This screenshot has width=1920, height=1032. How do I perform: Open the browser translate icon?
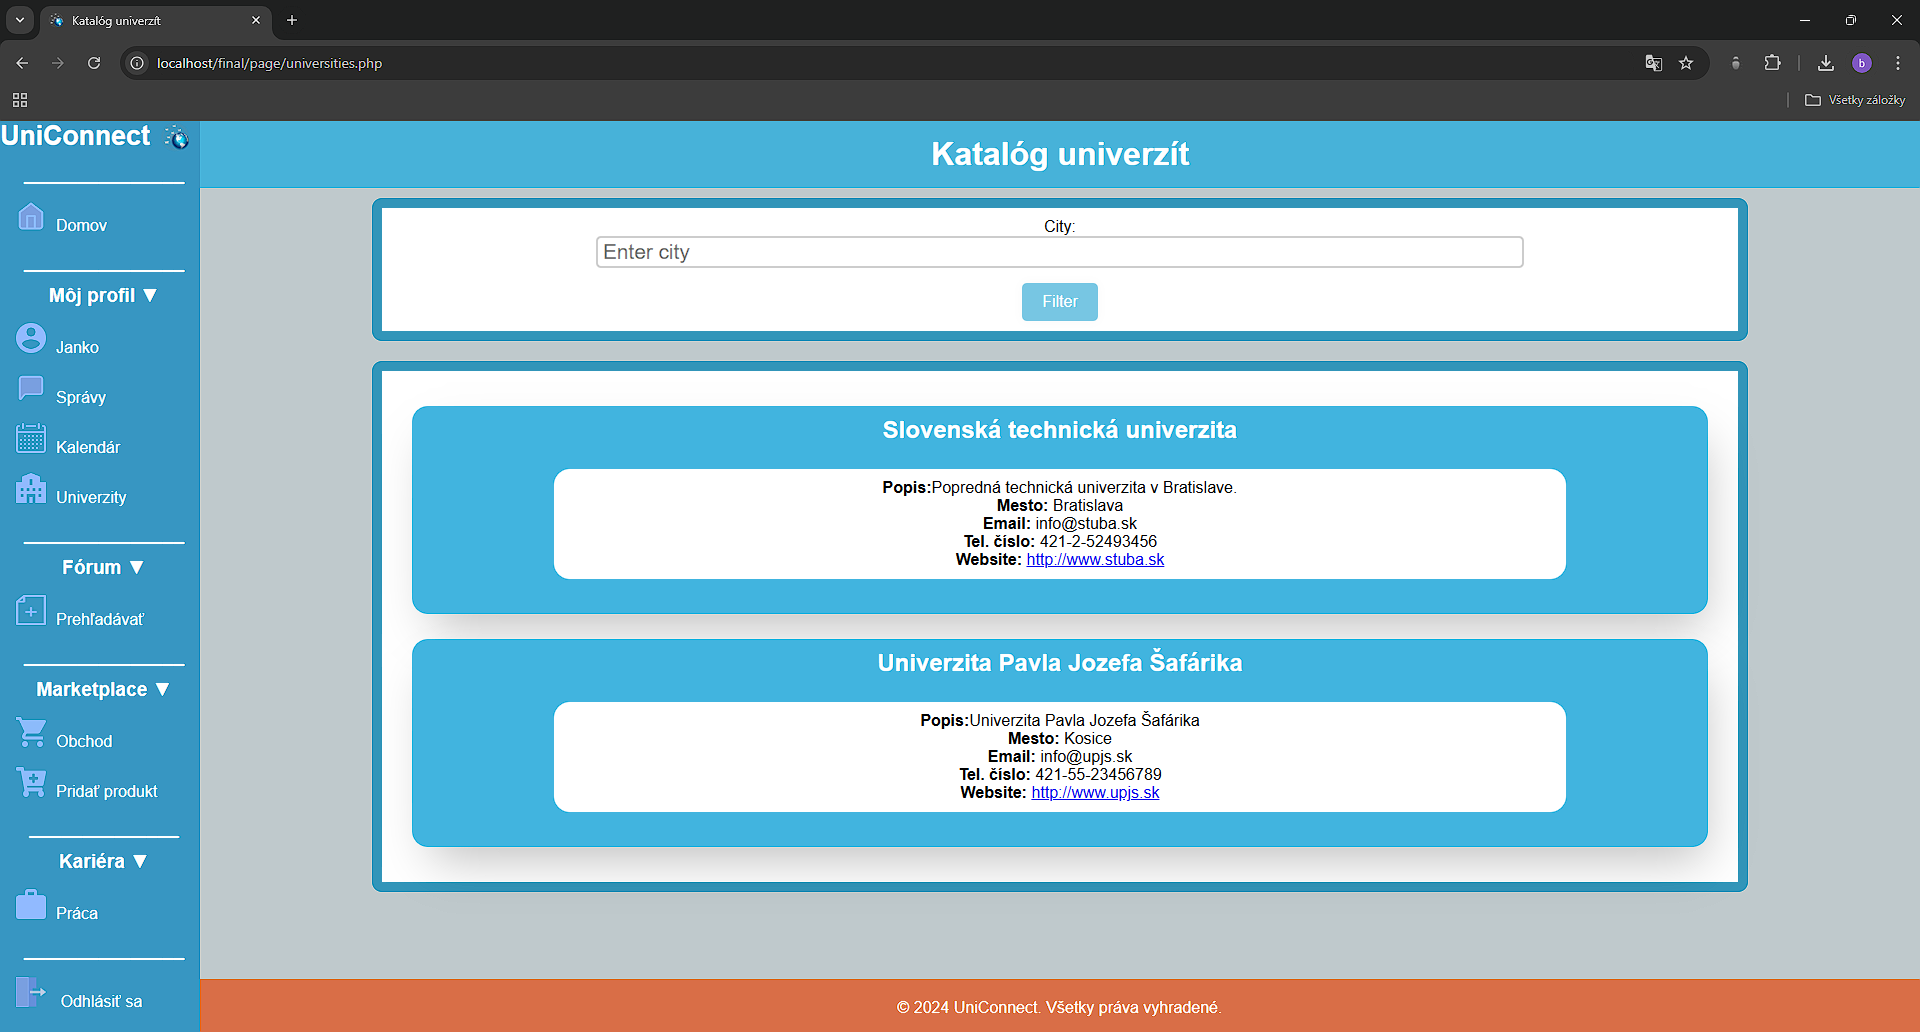(1654, 63)
